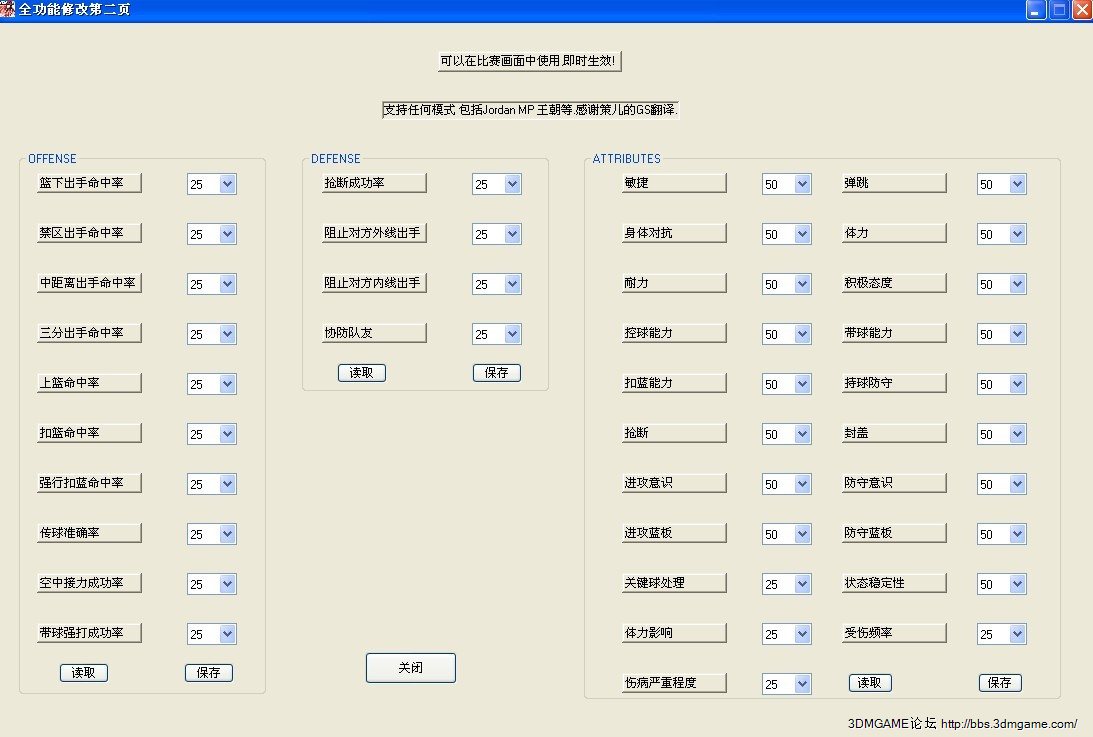Expand the 受伤频率 value dropdown
The width and height of the screenshot is (1093, 737).
click(x=1017, y=634)
